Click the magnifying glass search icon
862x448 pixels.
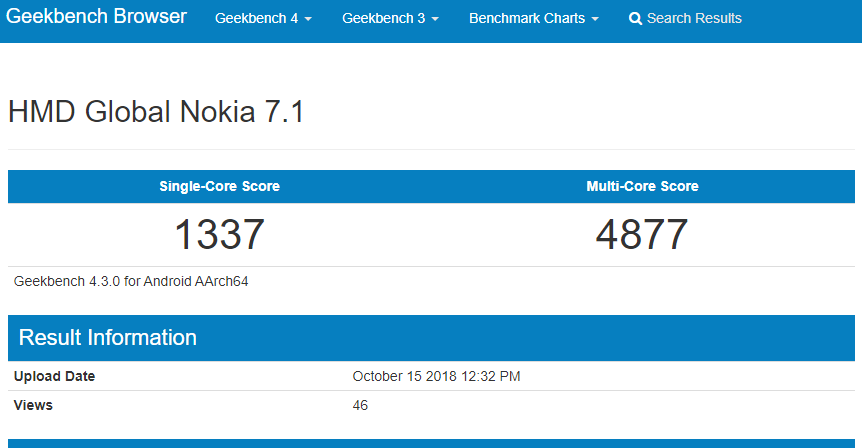pyautogui.click(x=635, y=19)
